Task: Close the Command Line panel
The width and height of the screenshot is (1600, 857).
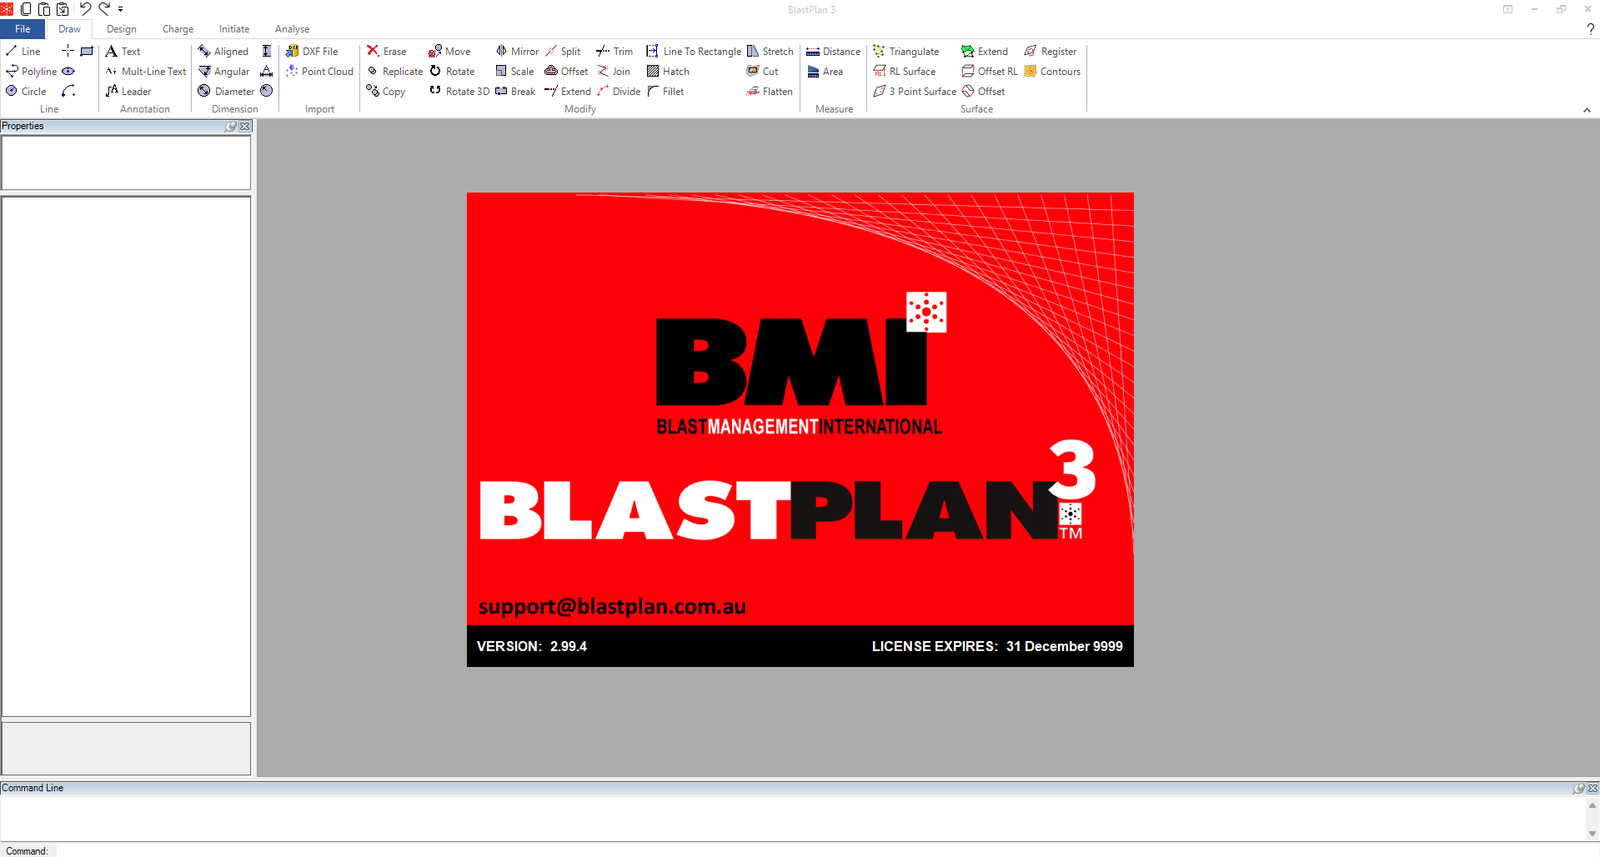Action: tap(1592, 788)
